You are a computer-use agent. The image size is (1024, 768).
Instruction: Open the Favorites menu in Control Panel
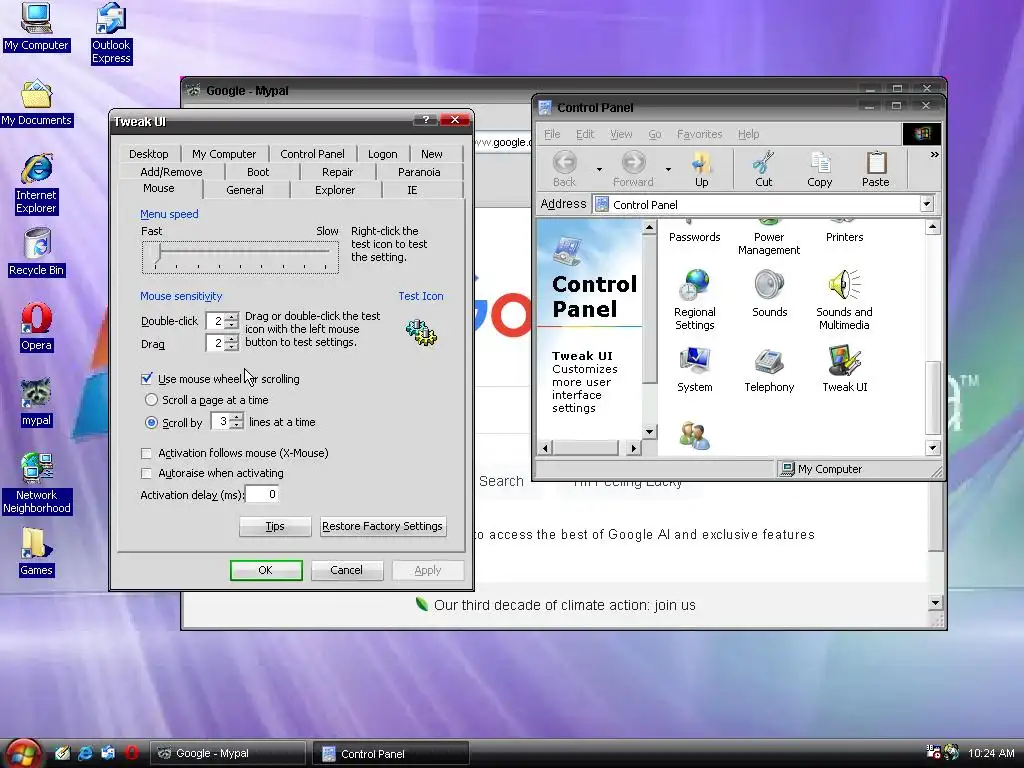699,134
